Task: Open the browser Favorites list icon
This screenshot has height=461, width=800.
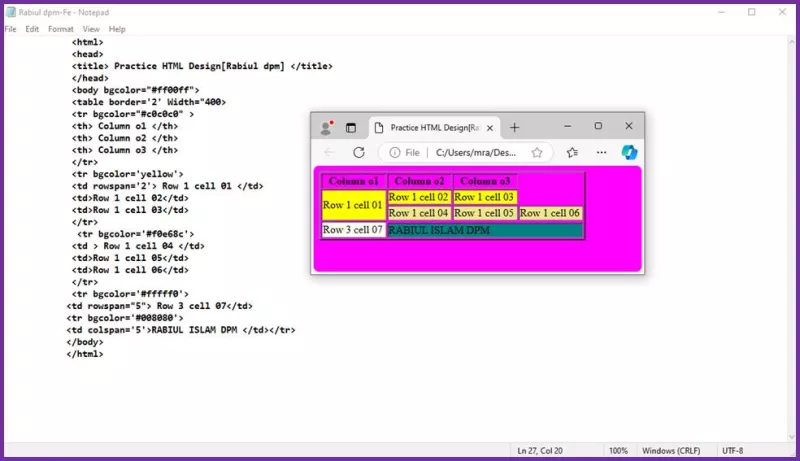Action: (572, 152)
